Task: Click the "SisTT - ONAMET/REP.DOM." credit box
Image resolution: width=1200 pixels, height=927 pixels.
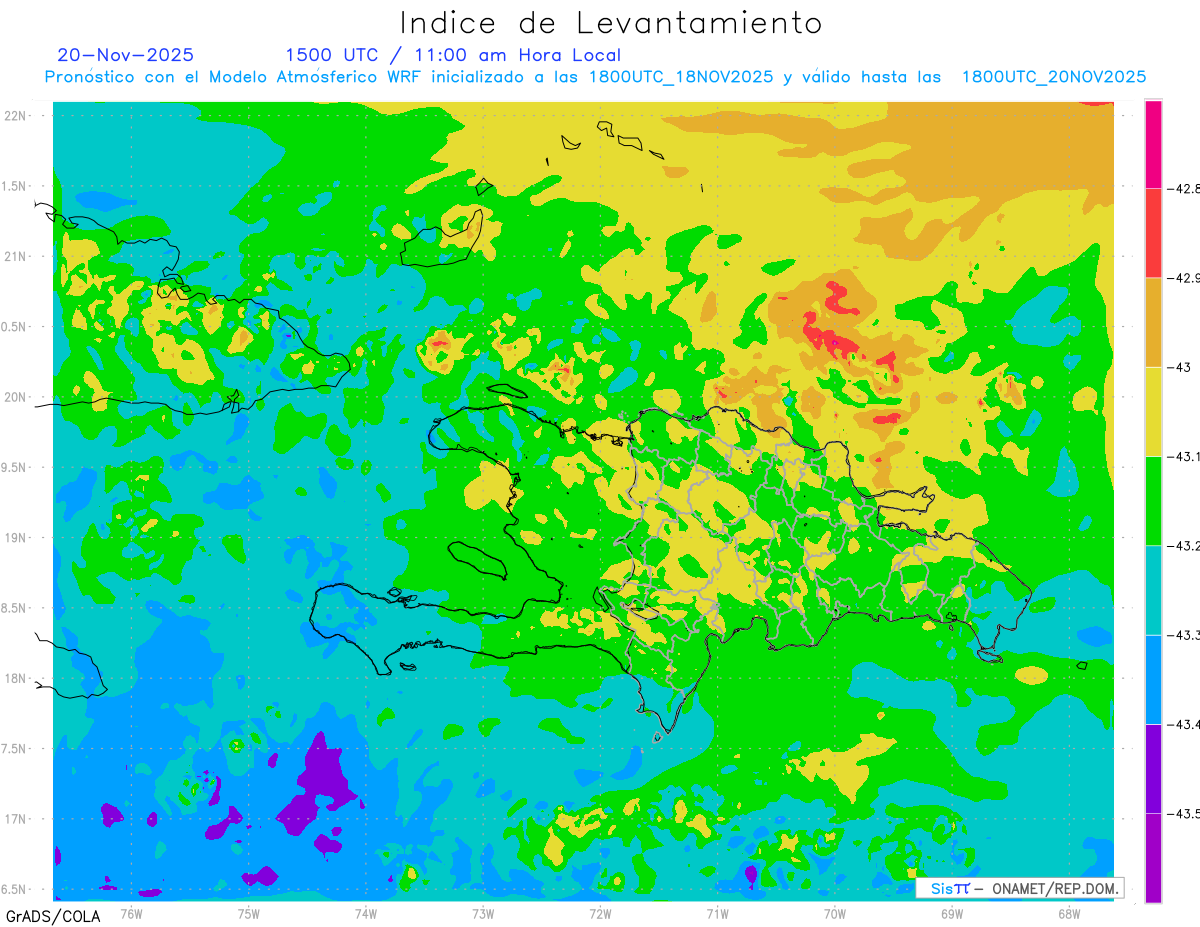Action: (x=1020, y=888)
